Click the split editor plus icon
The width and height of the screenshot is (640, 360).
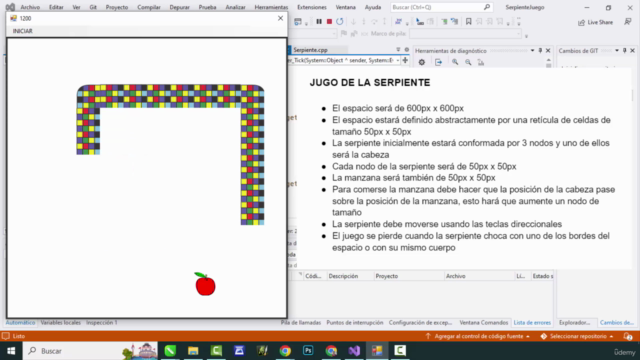(405, 60)
